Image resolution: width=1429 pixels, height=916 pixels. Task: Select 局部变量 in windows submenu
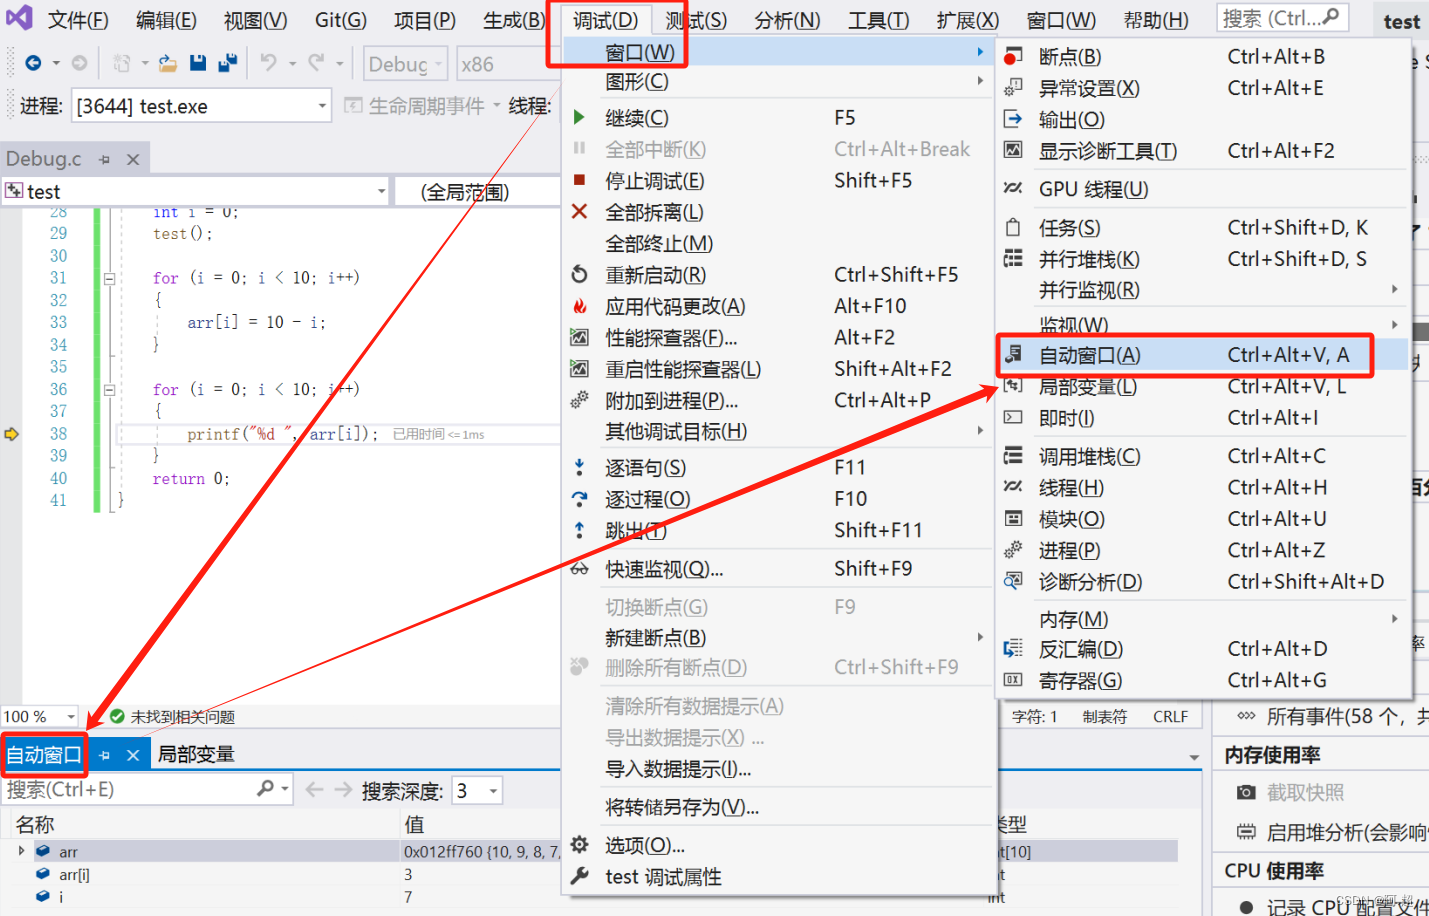1204,387
